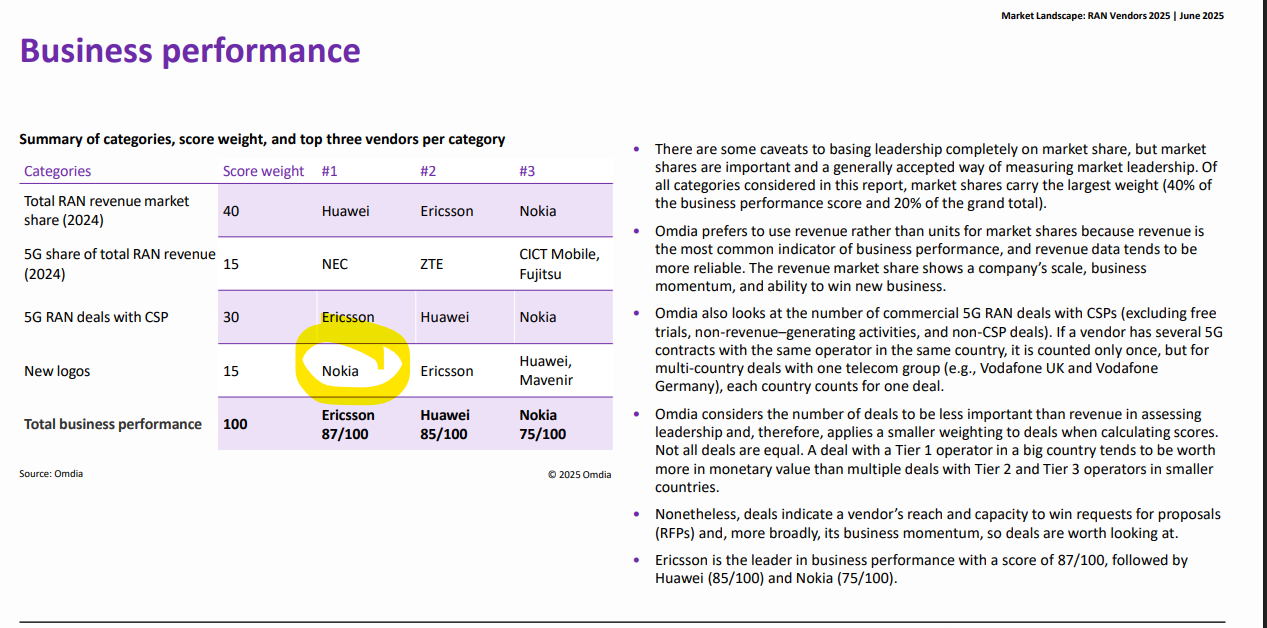This screenshot has height=628, width=1267.
Task: Click the highlighted 'Nokia' in New logos row
Action: click(x=340, y=371)
